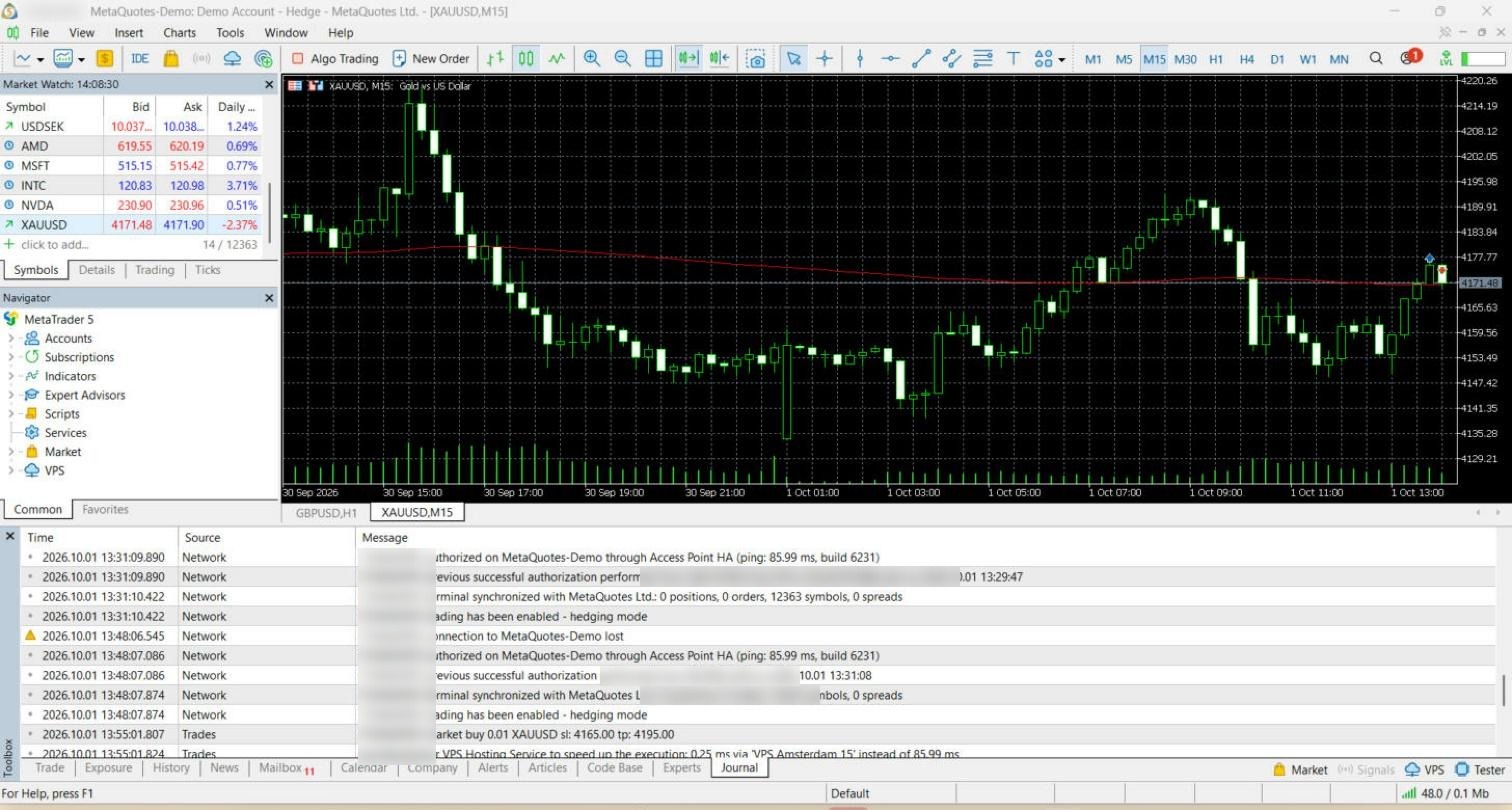1512x810 pixels.
Task: Open the chart type dropdown arrow
Action: point(40,59)
